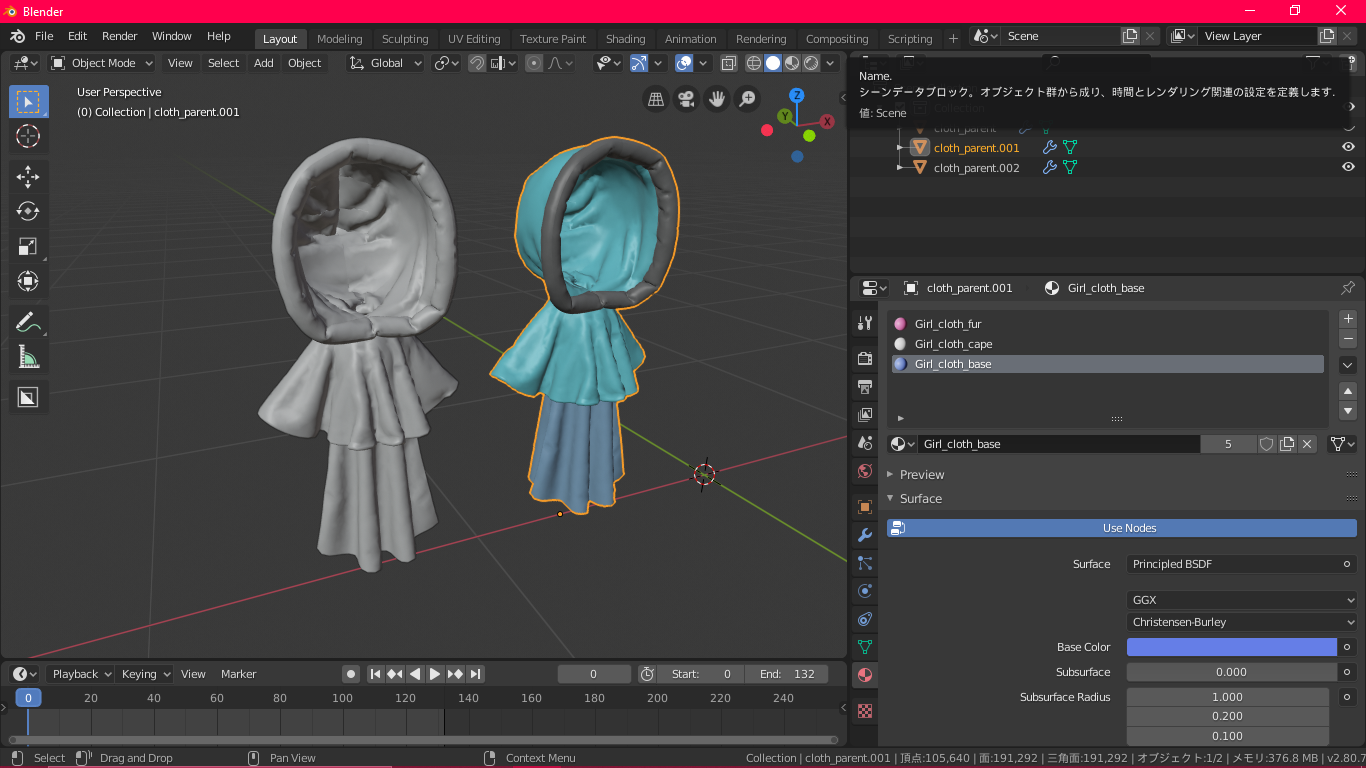Open the View Layer properties tab

(865, 414)
